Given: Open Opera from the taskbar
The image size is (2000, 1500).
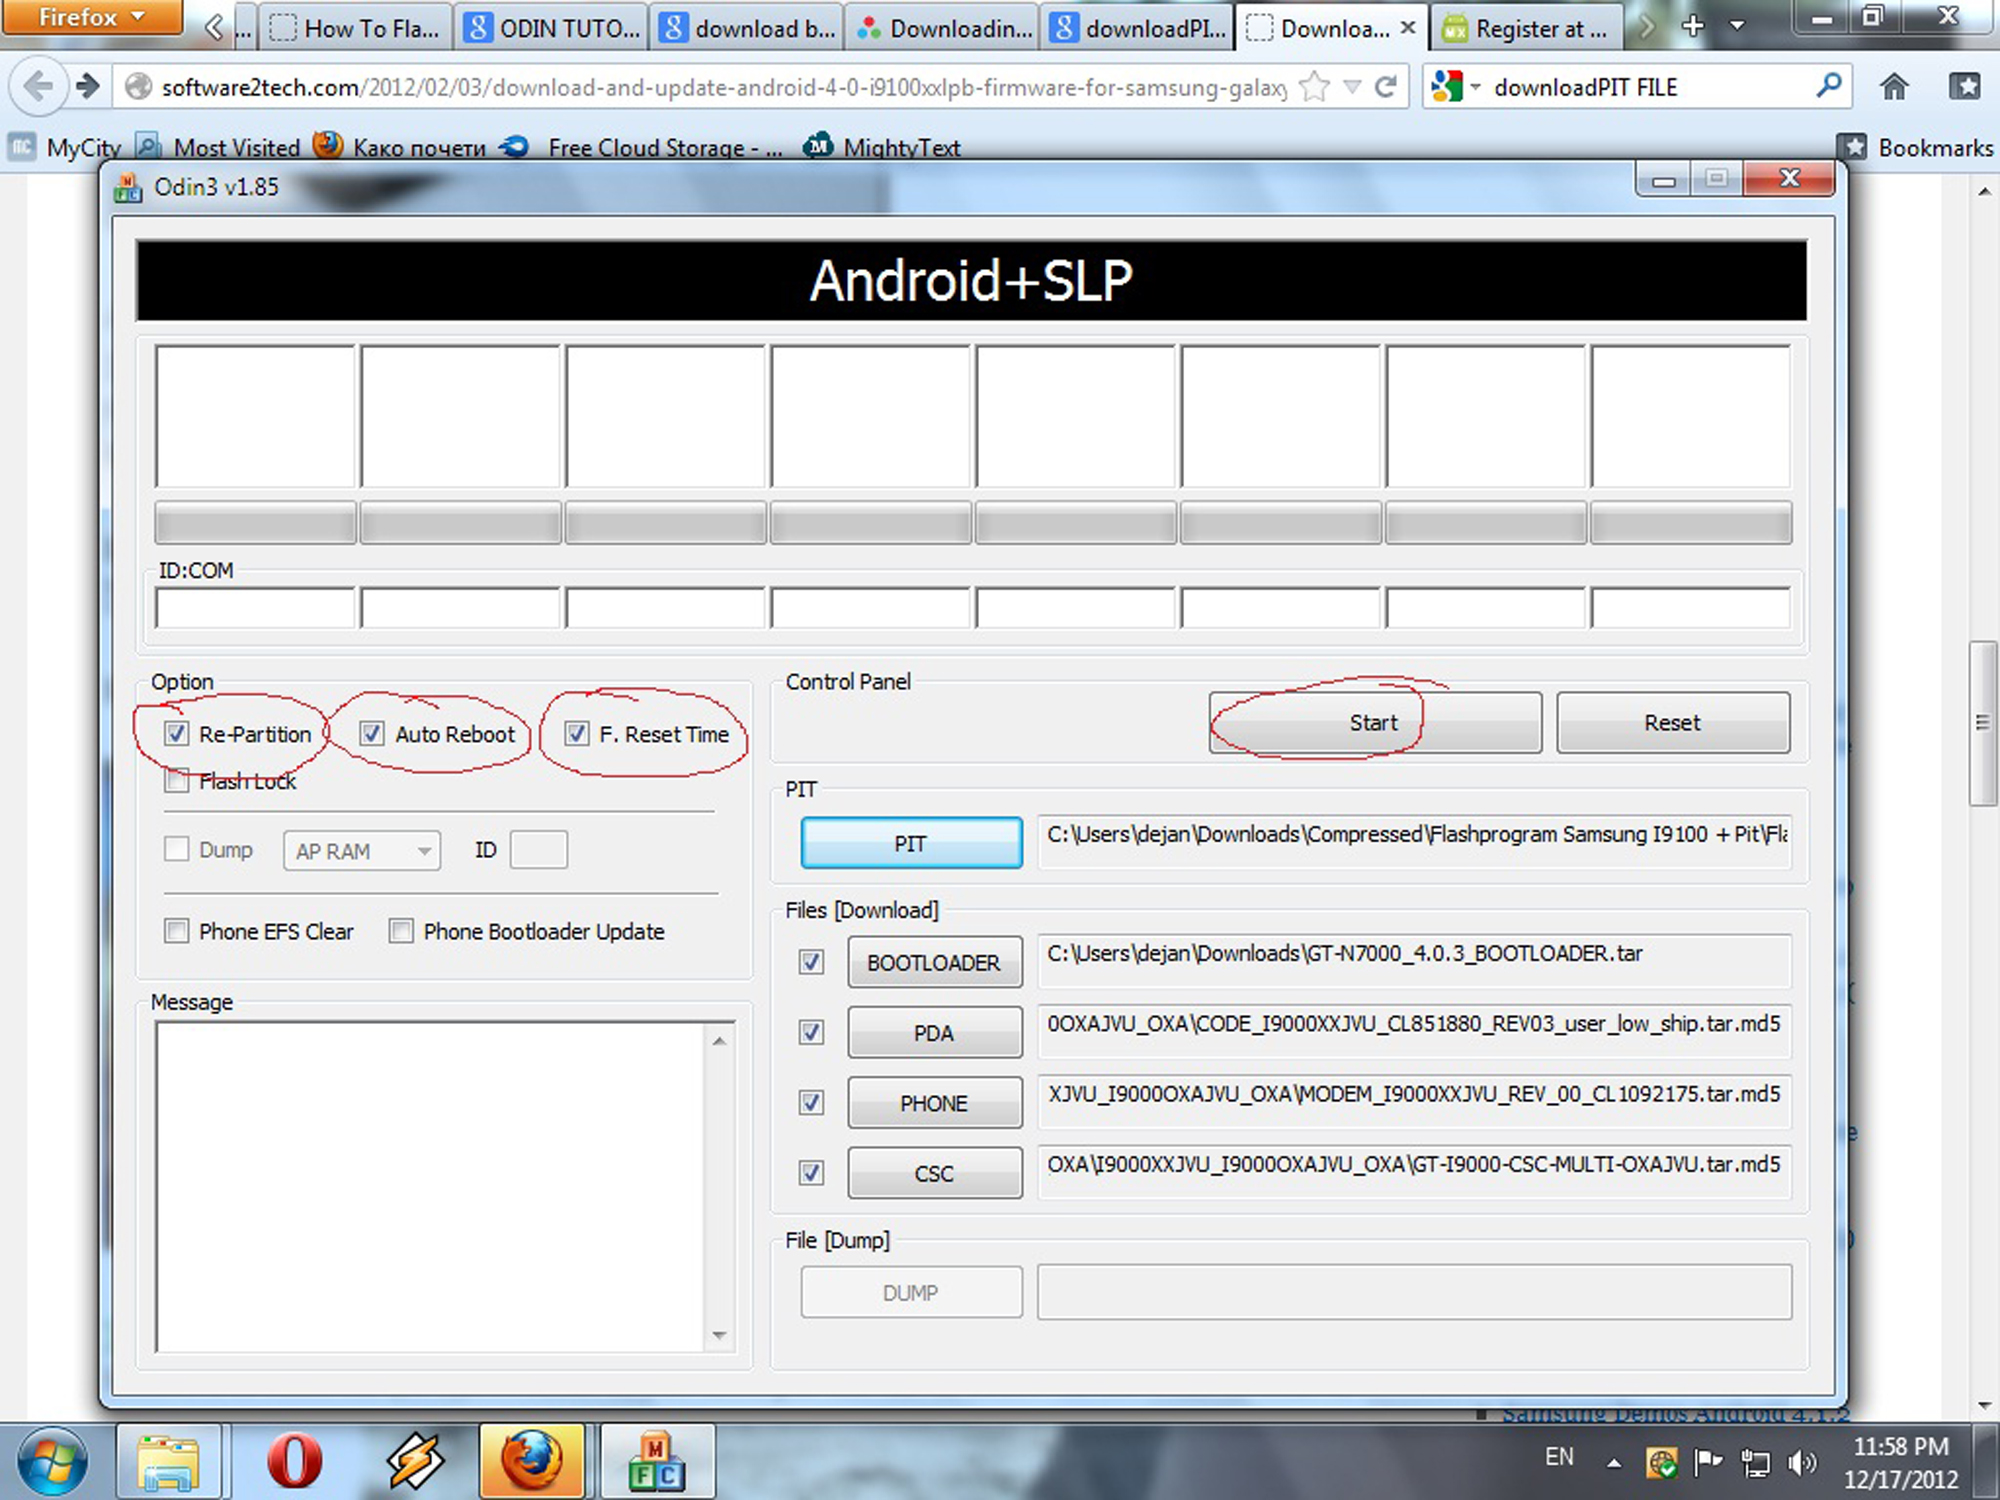Looking at the screenshot, I should (x=294, y=1461).
